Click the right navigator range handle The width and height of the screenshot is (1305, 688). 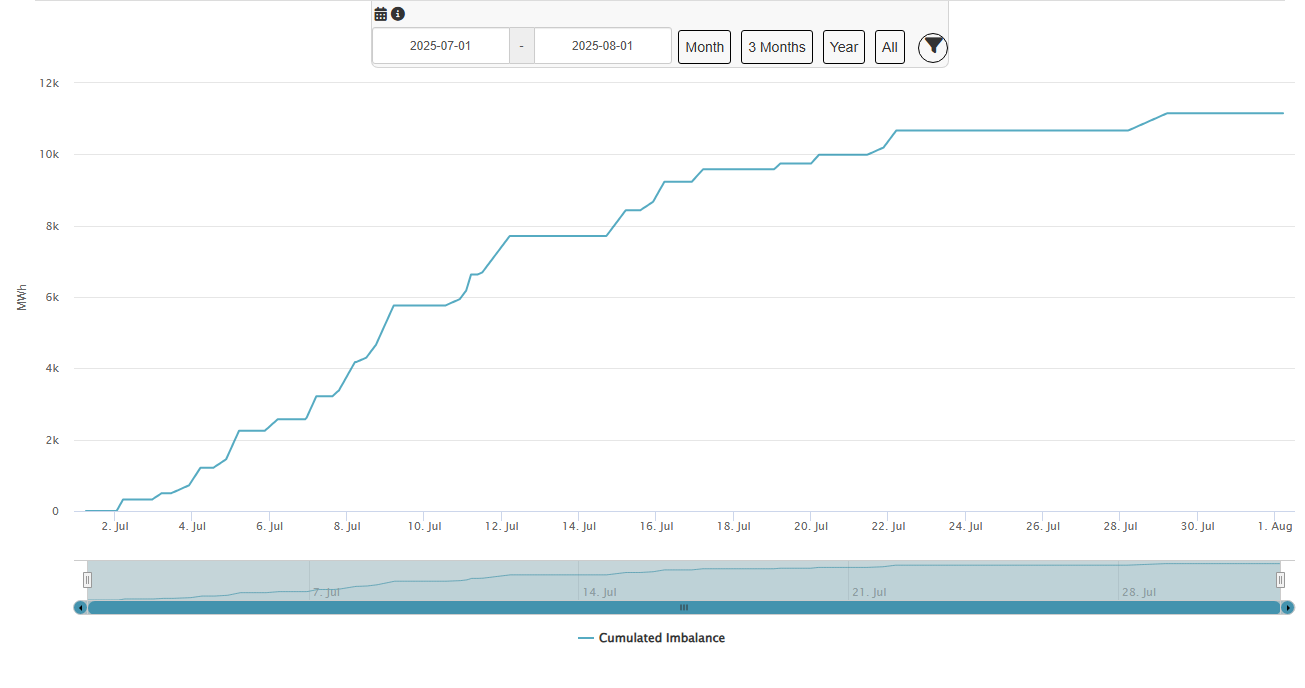(x=1280, y=580)
